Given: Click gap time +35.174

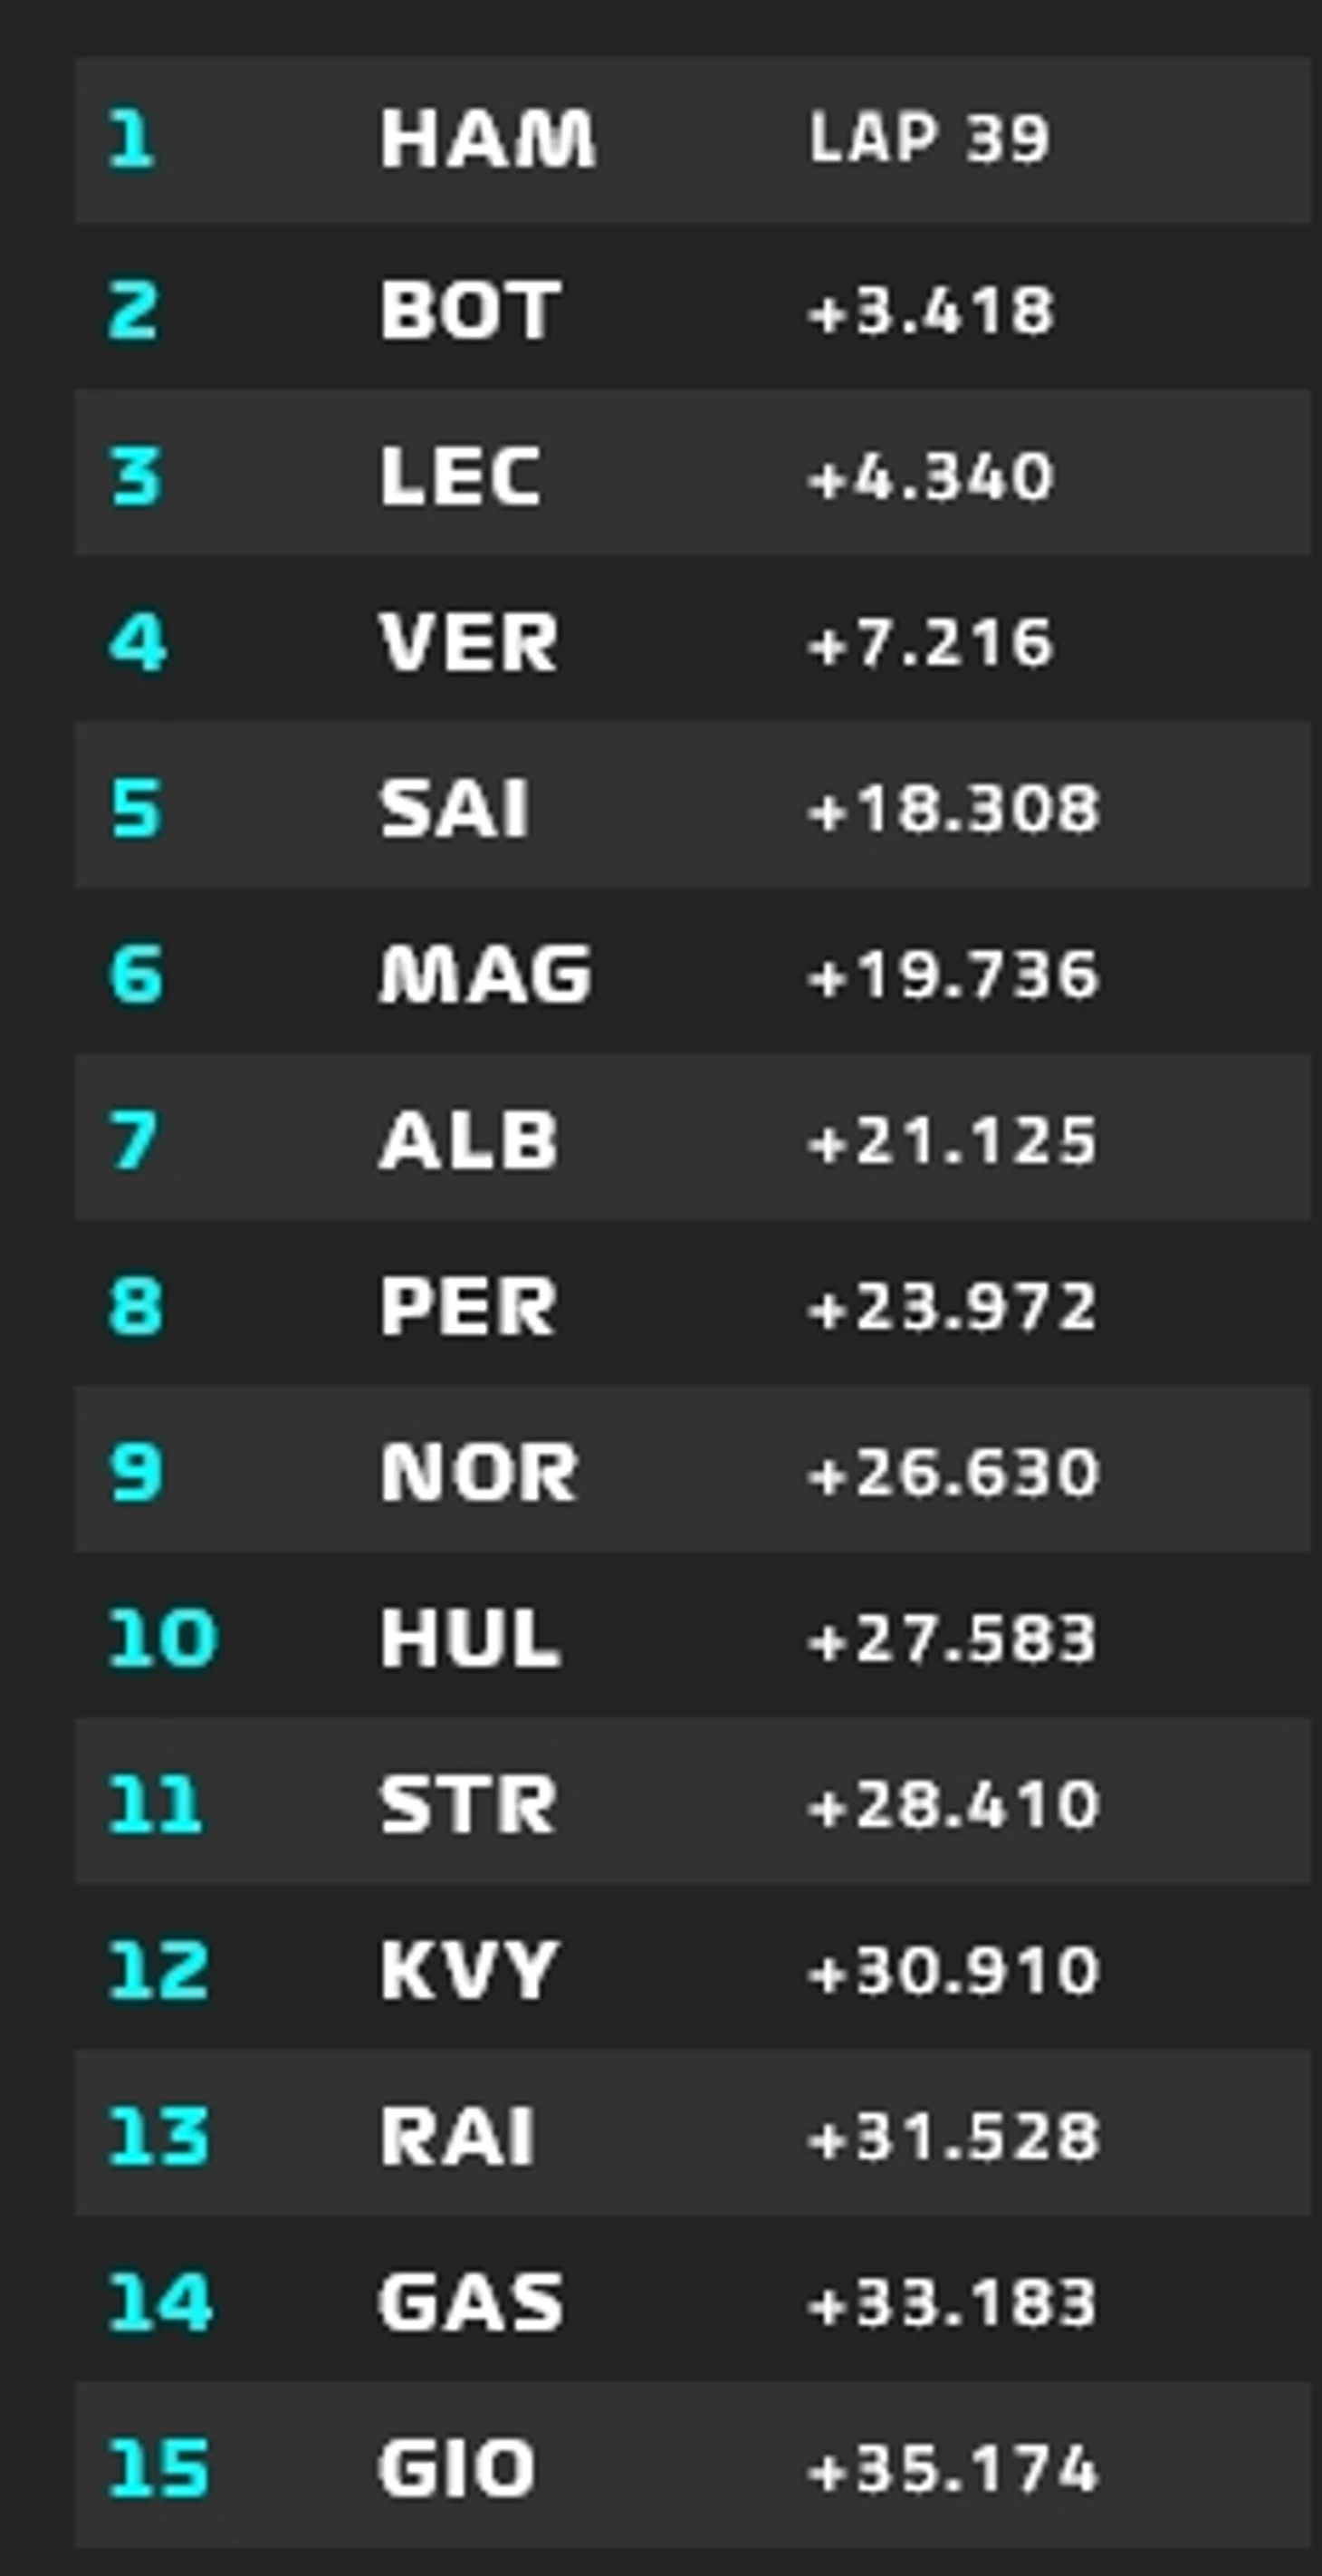Looking at the screenshot, I should pos(953,2468).
